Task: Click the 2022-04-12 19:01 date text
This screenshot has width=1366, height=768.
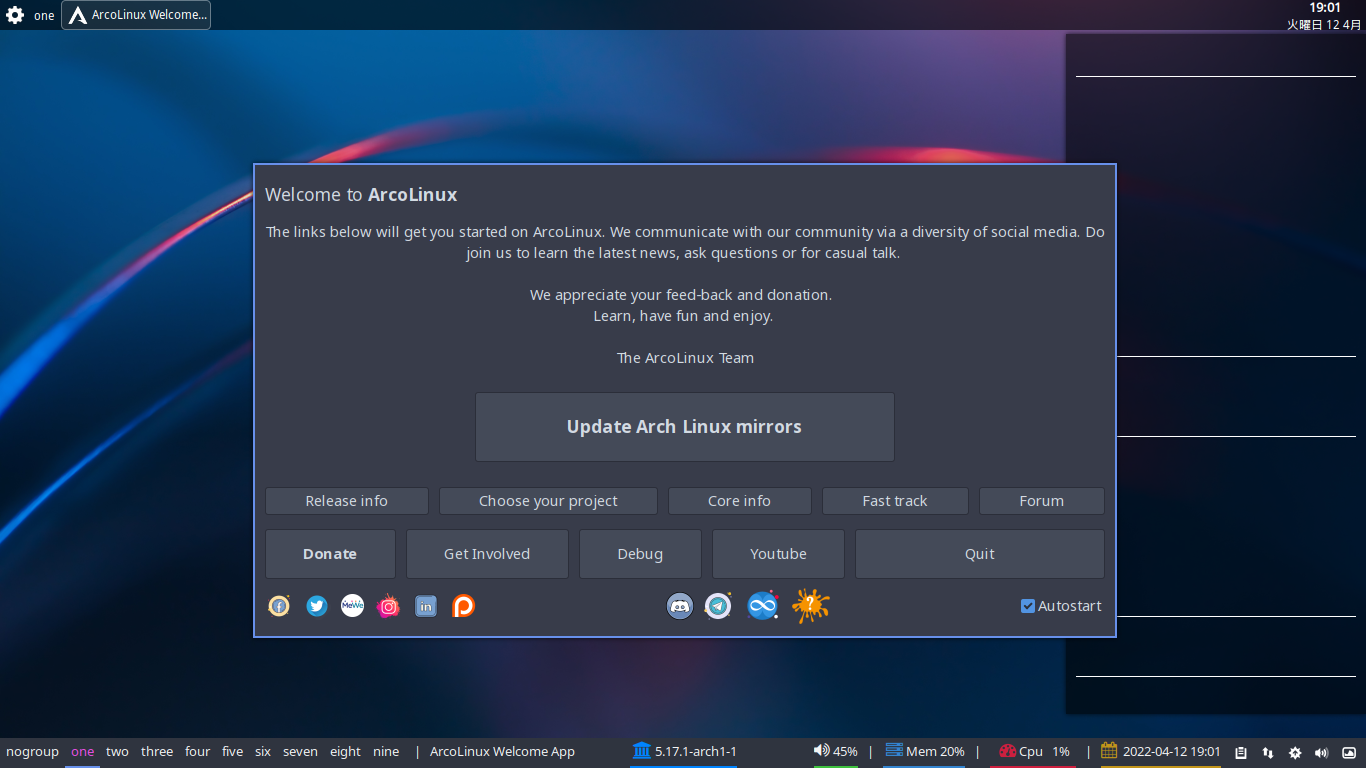Action: click(1172, 752)
